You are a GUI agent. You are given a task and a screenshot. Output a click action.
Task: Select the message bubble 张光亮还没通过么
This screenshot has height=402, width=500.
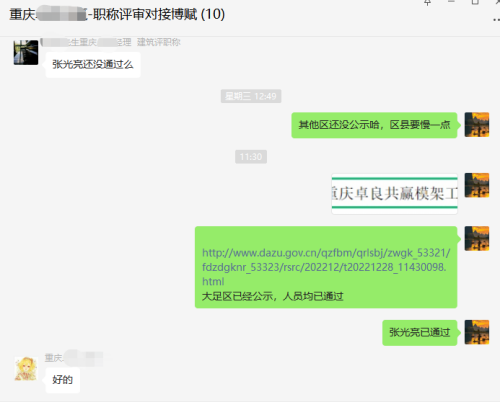point(93,65)
